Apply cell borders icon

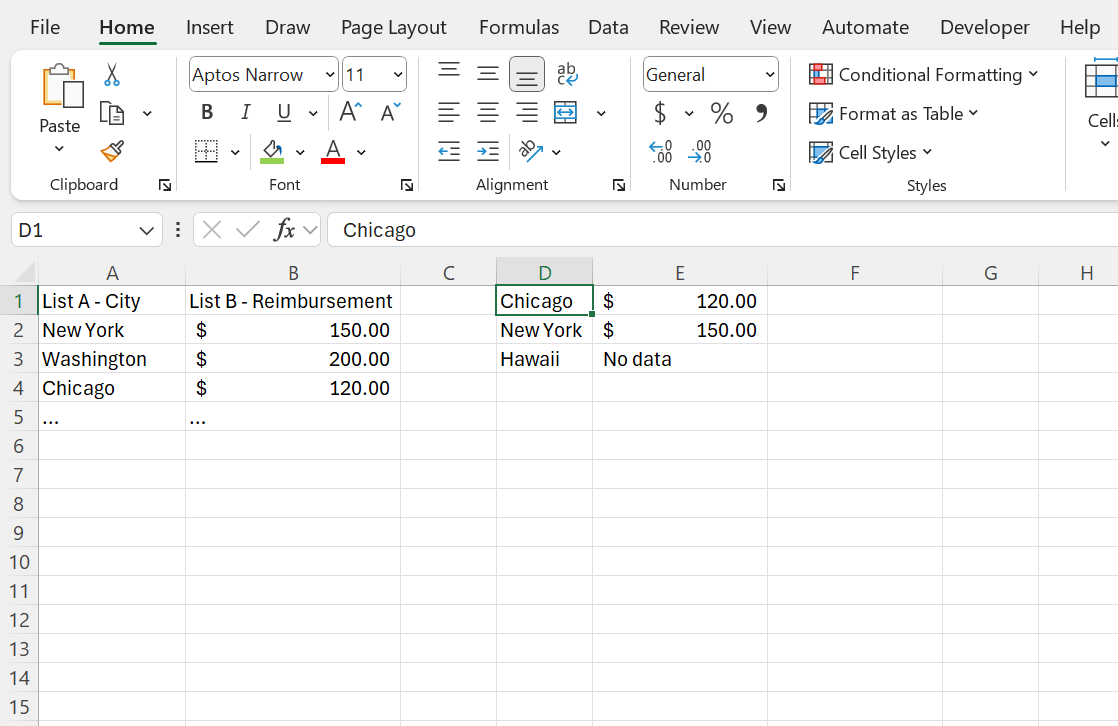tap(206, 151)
